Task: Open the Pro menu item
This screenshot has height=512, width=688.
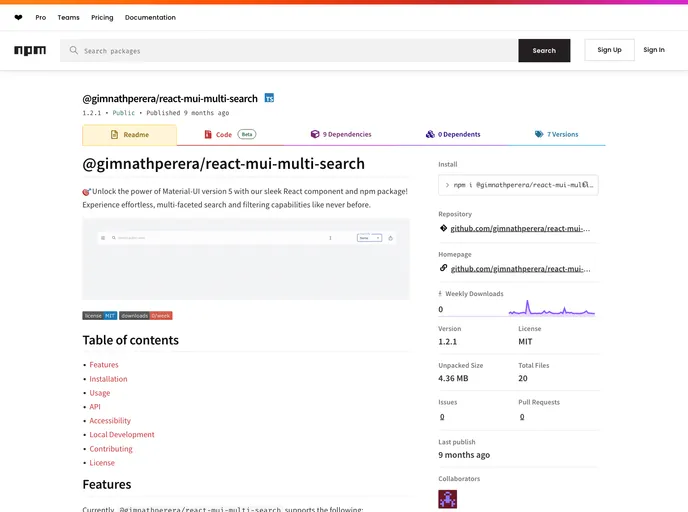Action: click(41, 18)
